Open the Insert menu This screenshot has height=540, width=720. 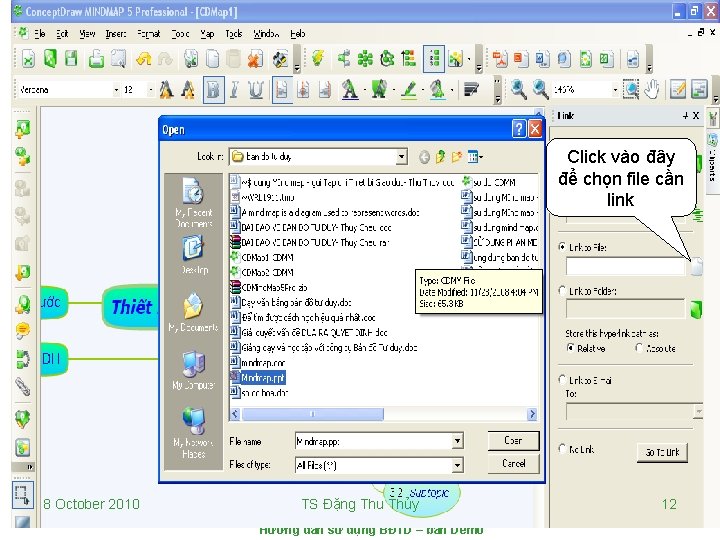[115, 34]
